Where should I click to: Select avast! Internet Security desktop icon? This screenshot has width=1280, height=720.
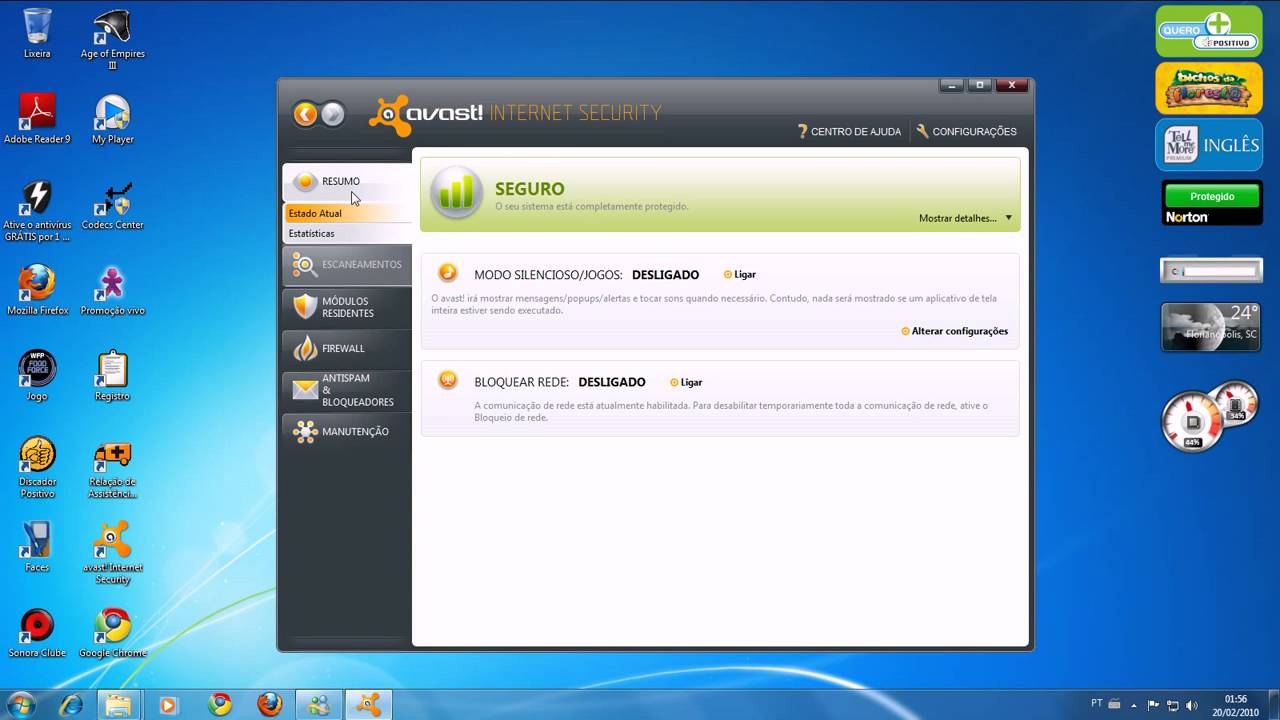(112, 553)
